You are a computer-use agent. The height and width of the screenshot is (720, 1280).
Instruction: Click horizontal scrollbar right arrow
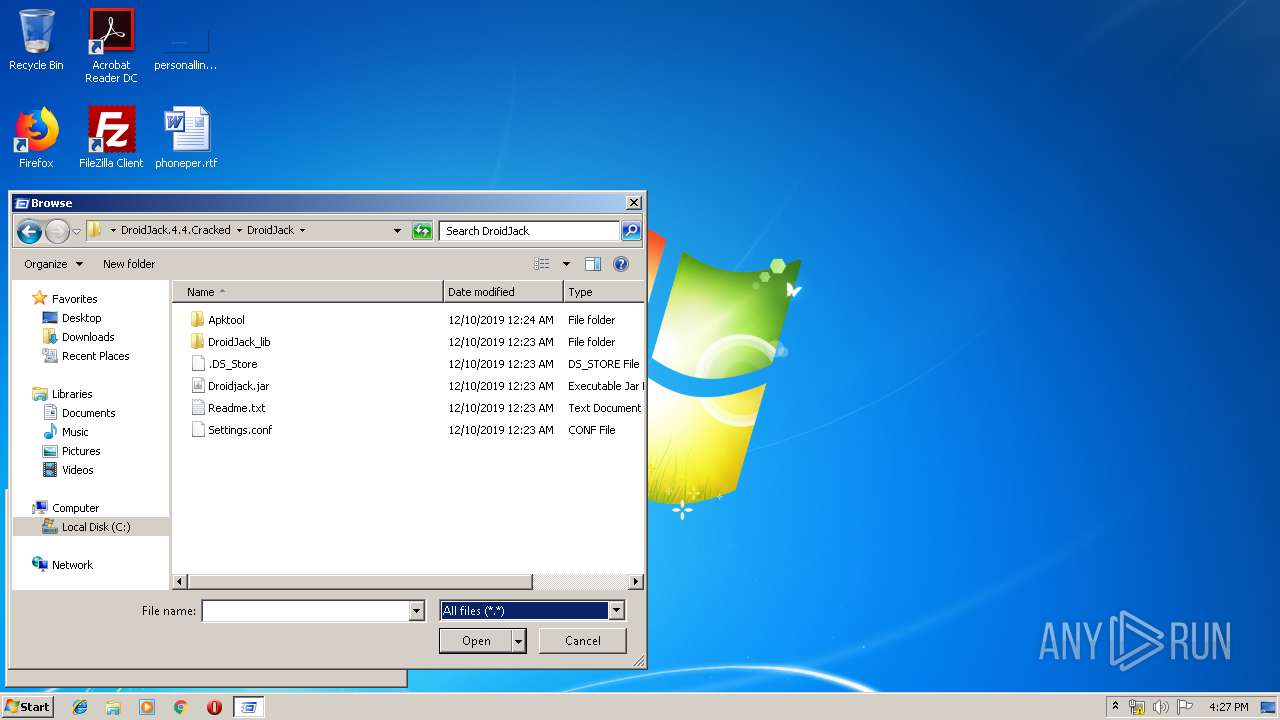tap(636, 581)
